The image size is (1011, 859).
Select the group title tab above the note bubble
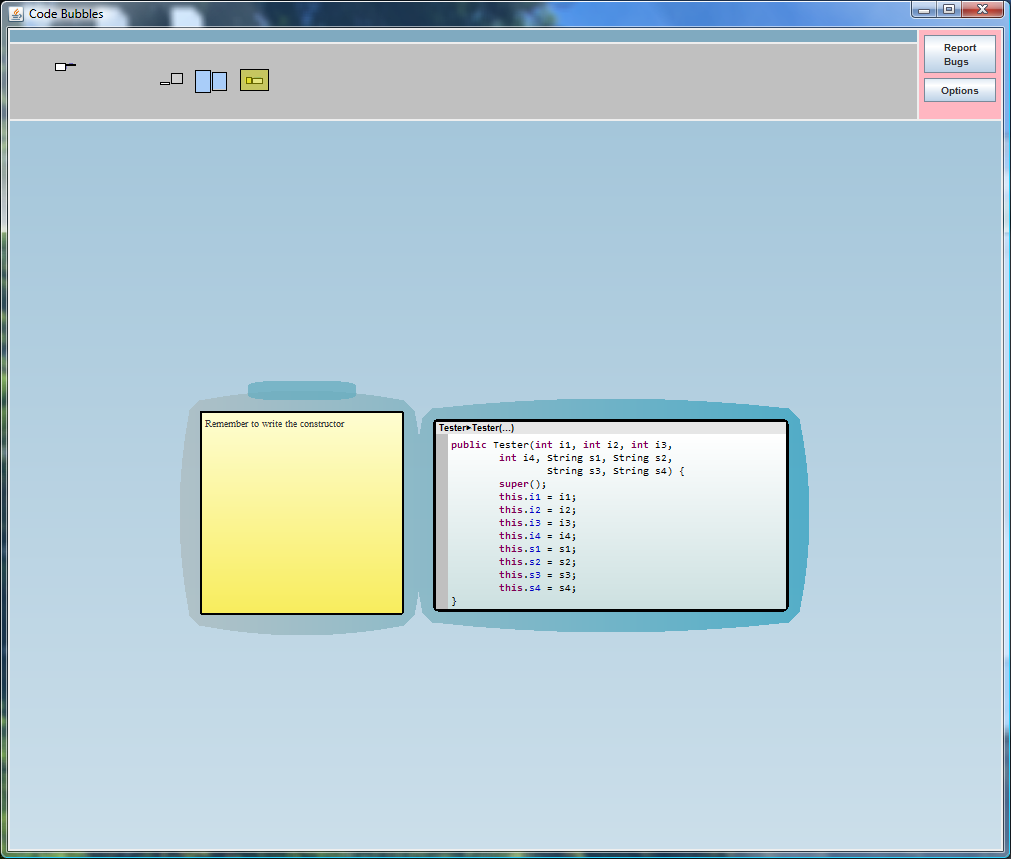(x=302, y=390)
